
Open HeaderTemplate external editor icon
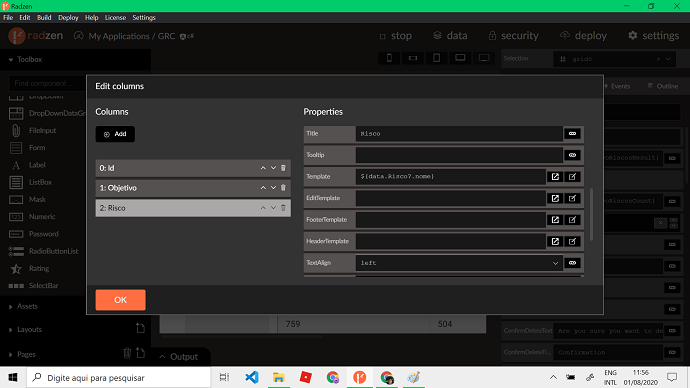coord(555,242)
